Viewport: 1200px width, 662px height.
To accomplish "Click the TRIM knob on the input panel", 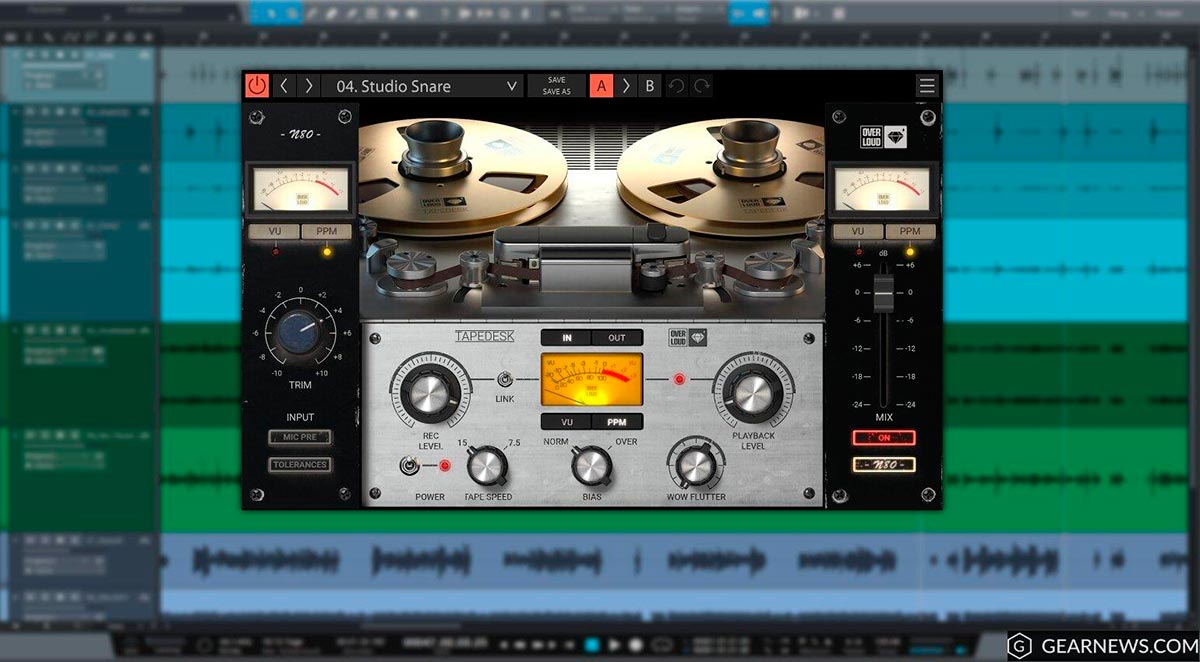I will [300, 333].
